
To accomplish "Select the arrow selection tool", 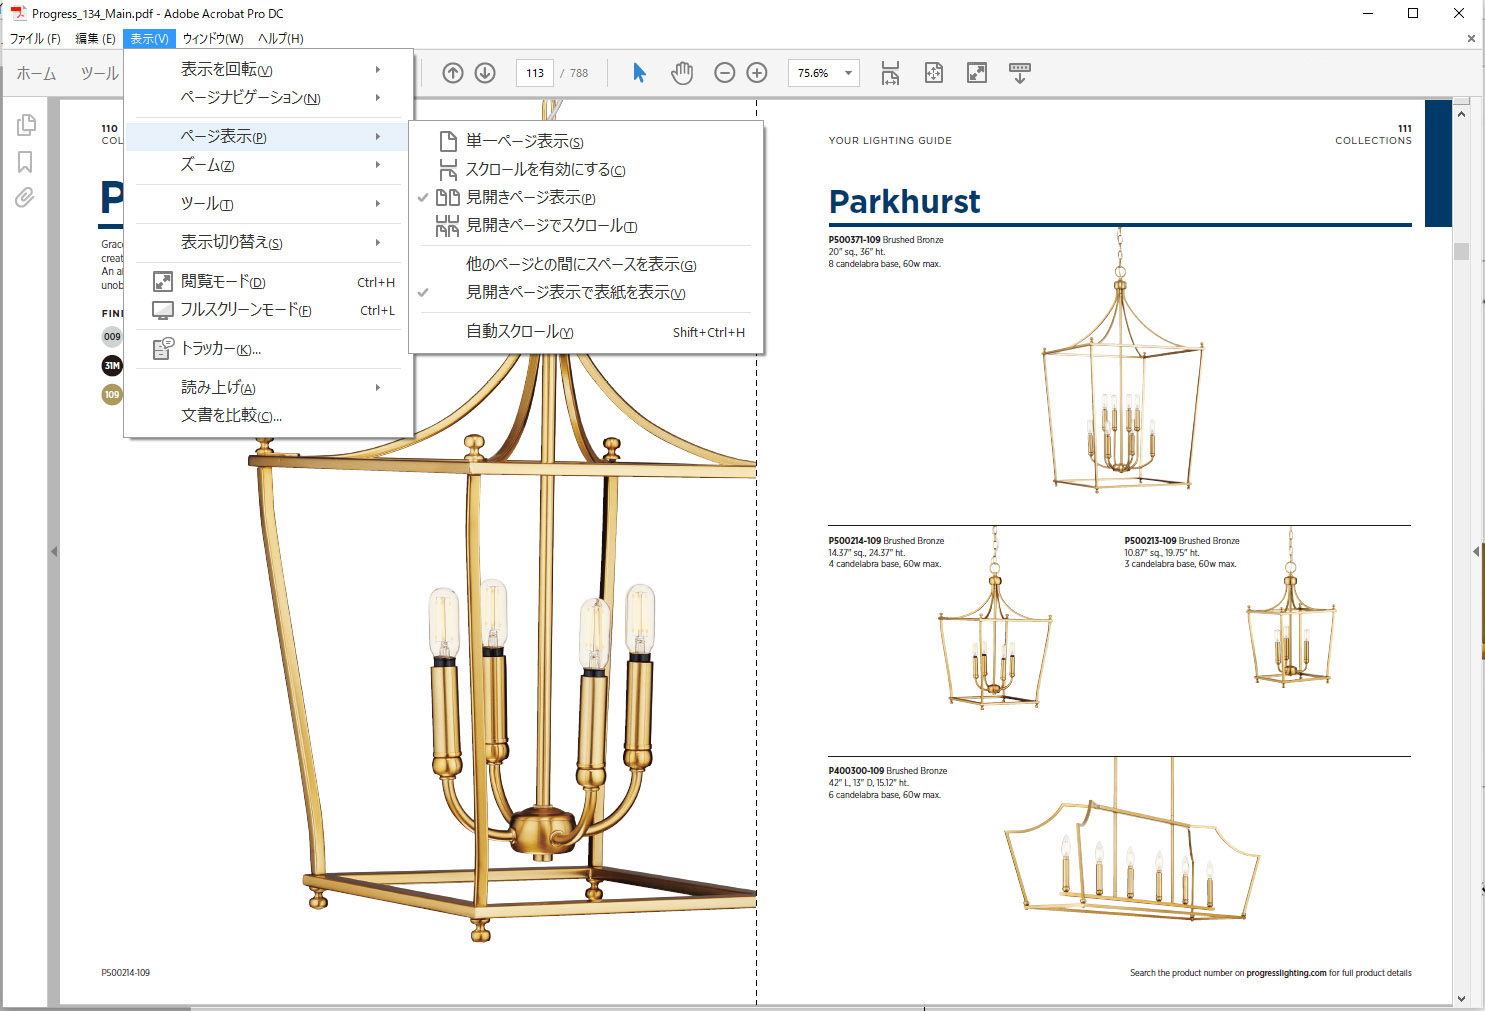I will (x=639, y=73).
